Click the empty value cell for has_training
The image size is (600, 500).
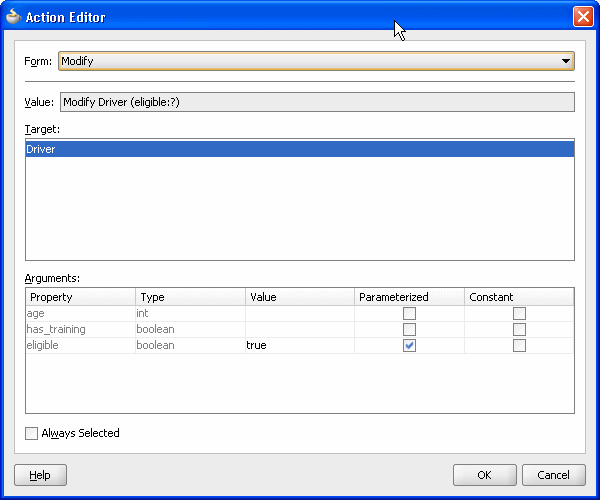pyautogui.click(x=300, y=329)
